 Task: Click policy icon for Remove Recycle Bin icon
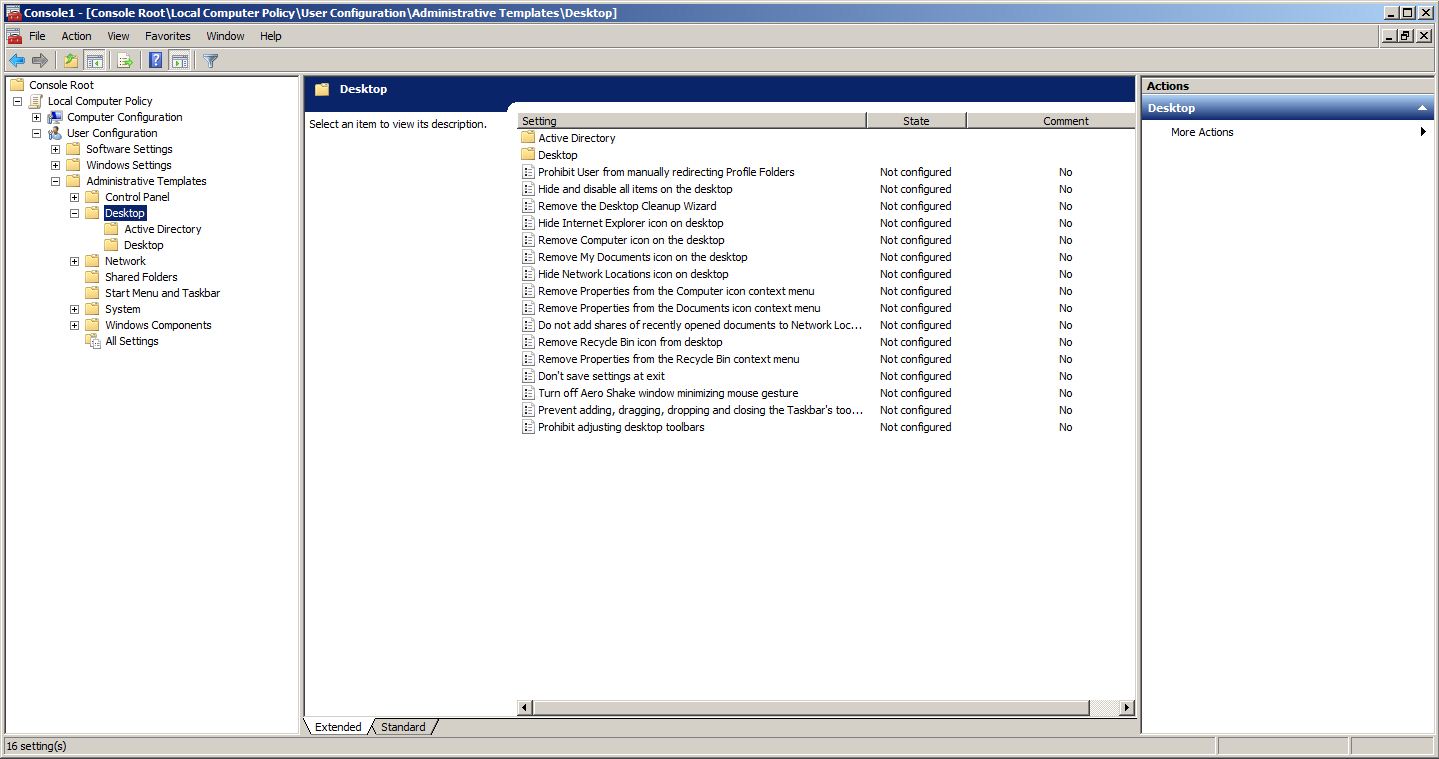tap(529, 342)
